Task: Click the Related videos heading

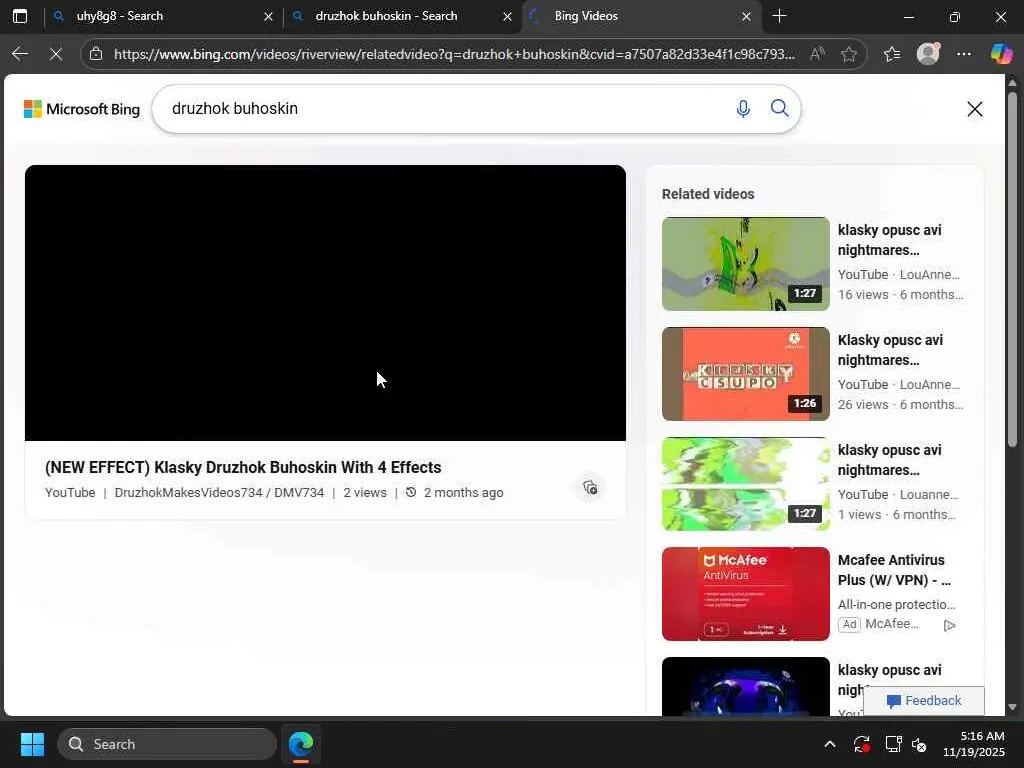Action: point(708,194)
